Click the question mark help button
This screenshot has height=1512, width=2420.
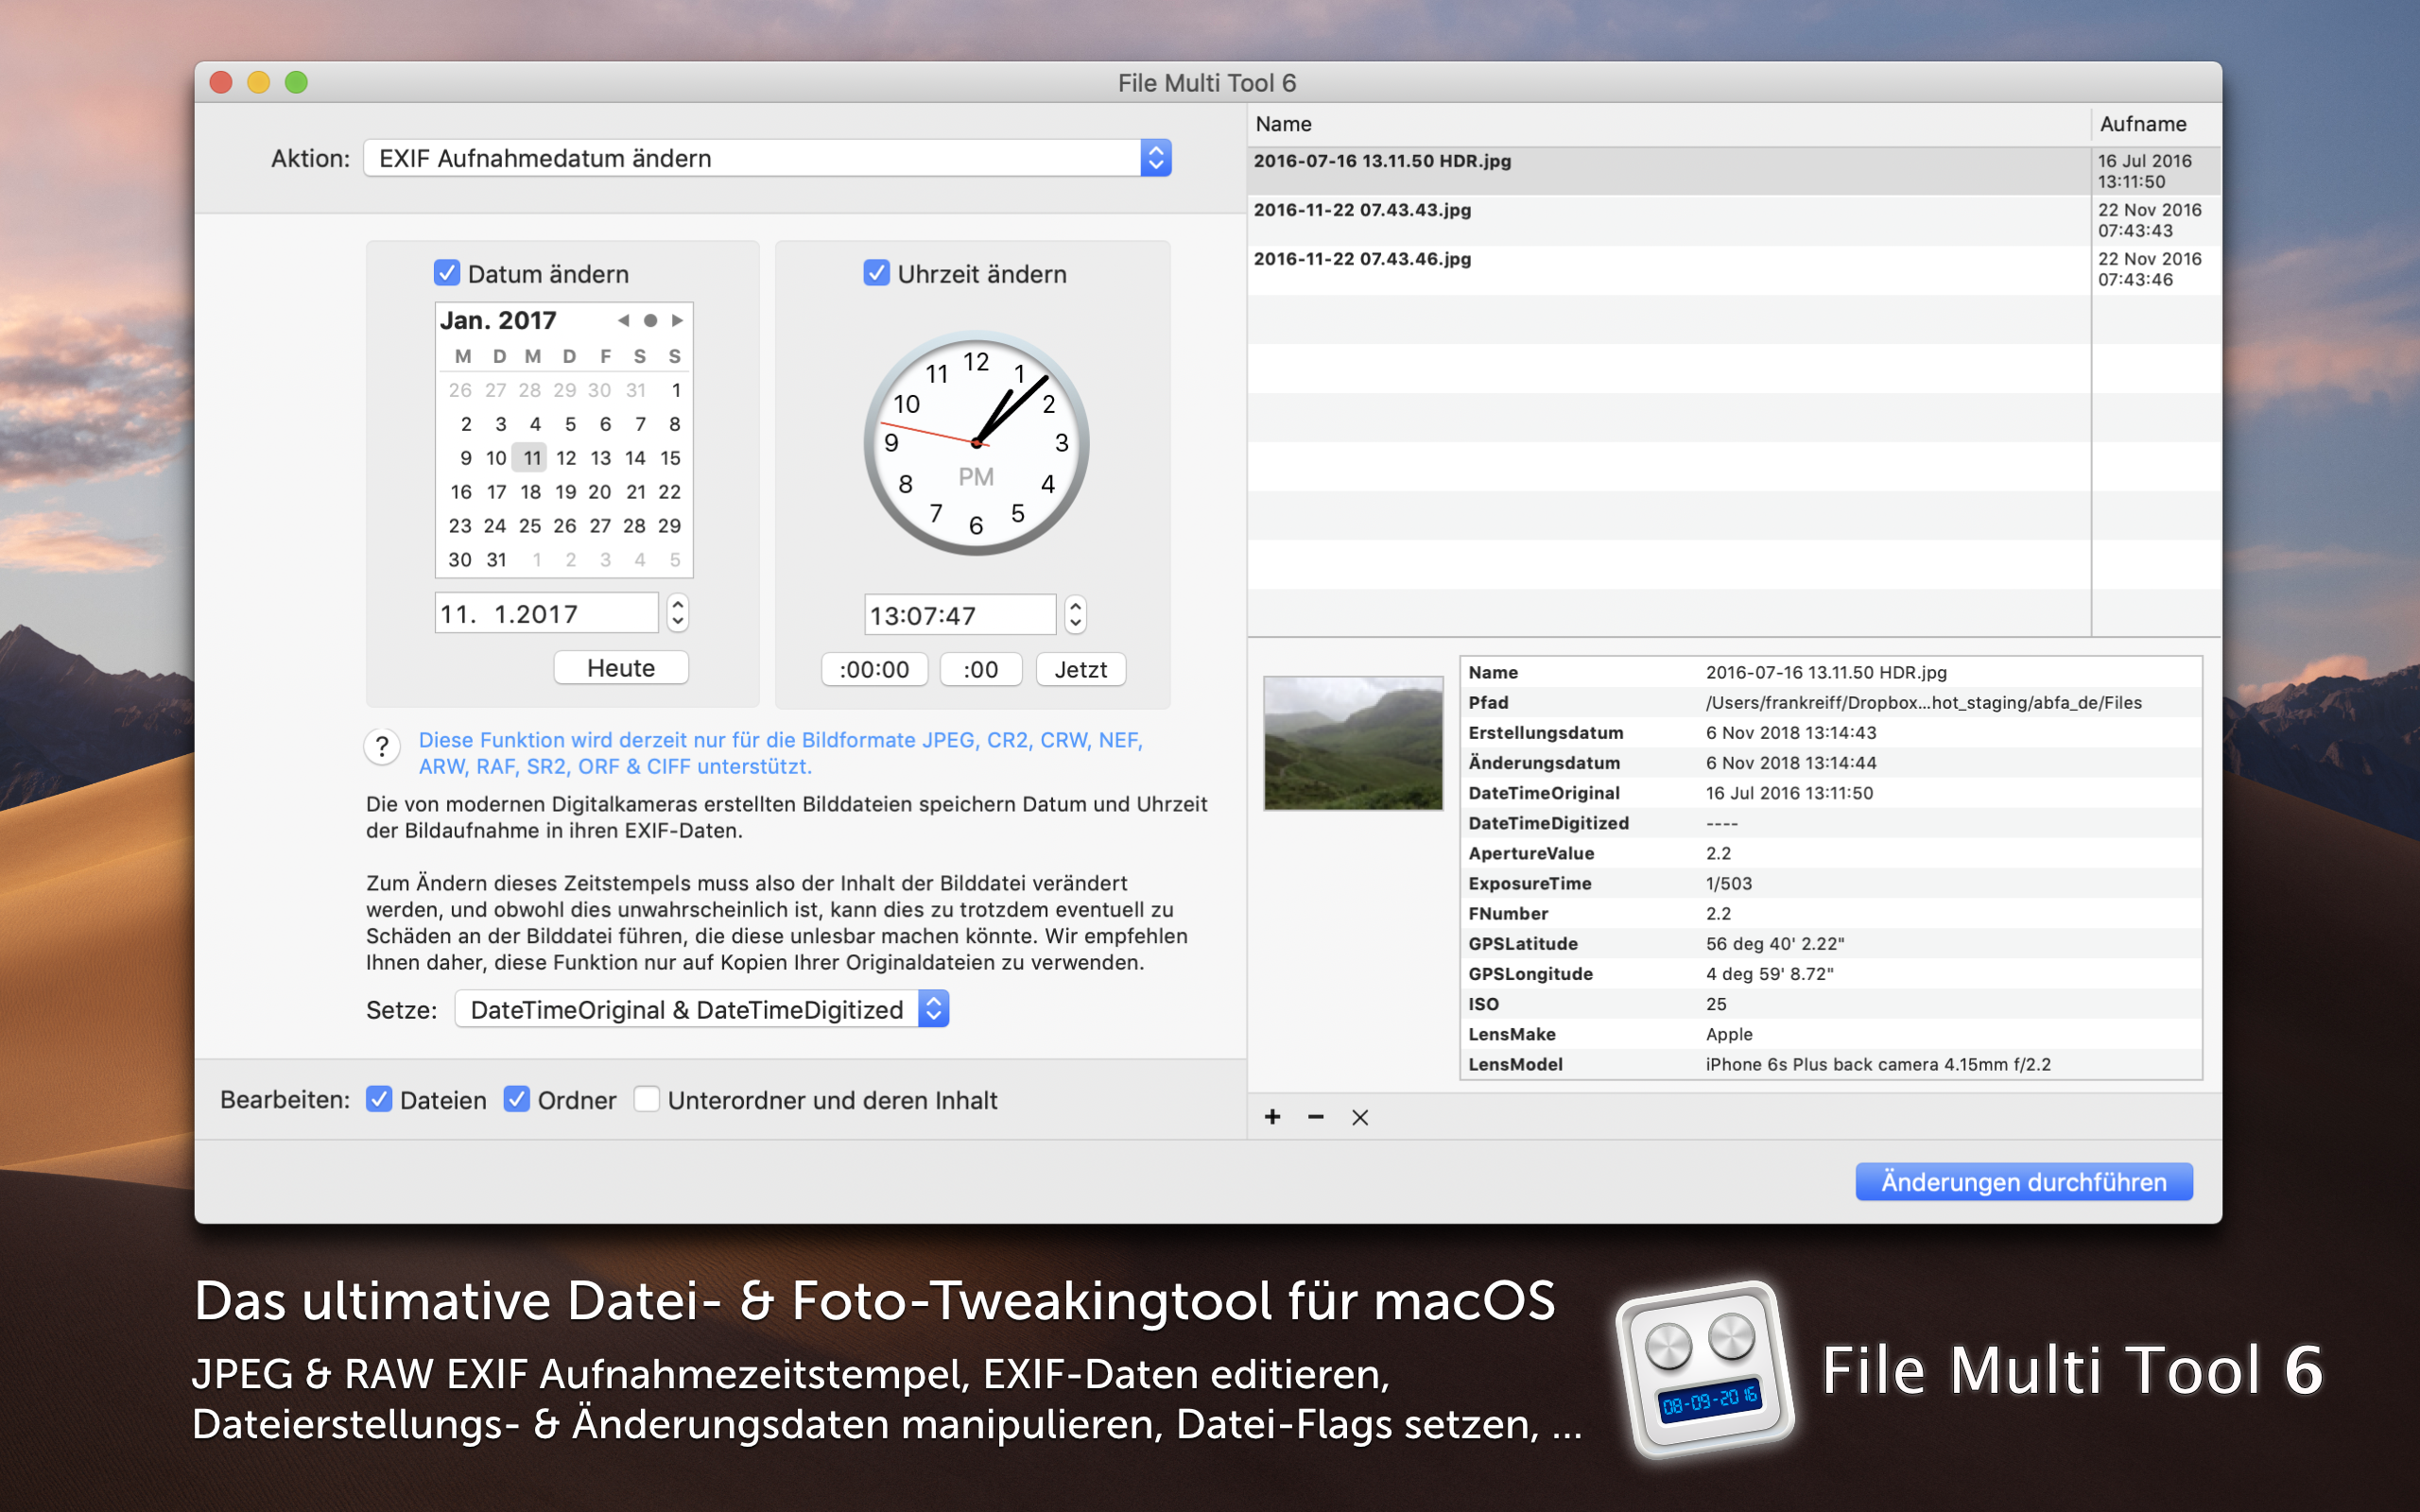pyautogui.click(x=382, y=747)
